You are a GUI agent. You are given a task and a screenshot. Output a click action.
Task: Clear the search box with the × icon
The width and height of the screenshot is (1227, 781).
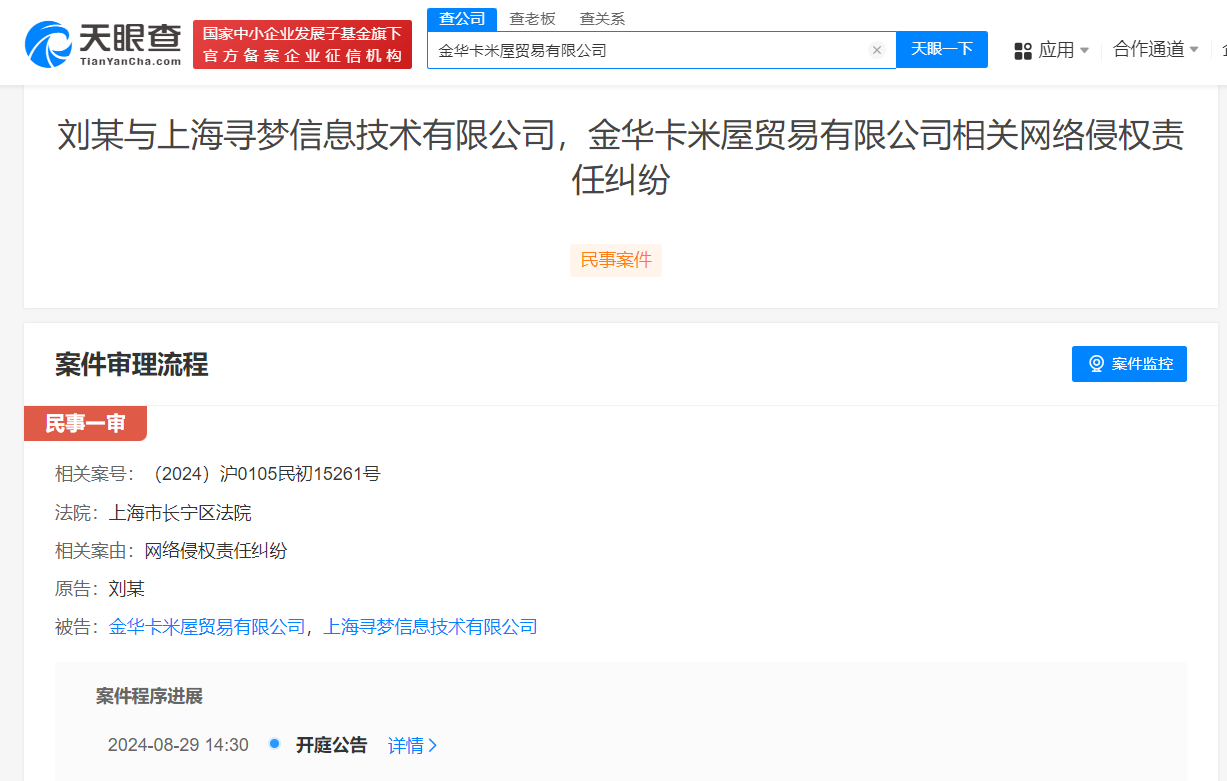tap(877, 50)
